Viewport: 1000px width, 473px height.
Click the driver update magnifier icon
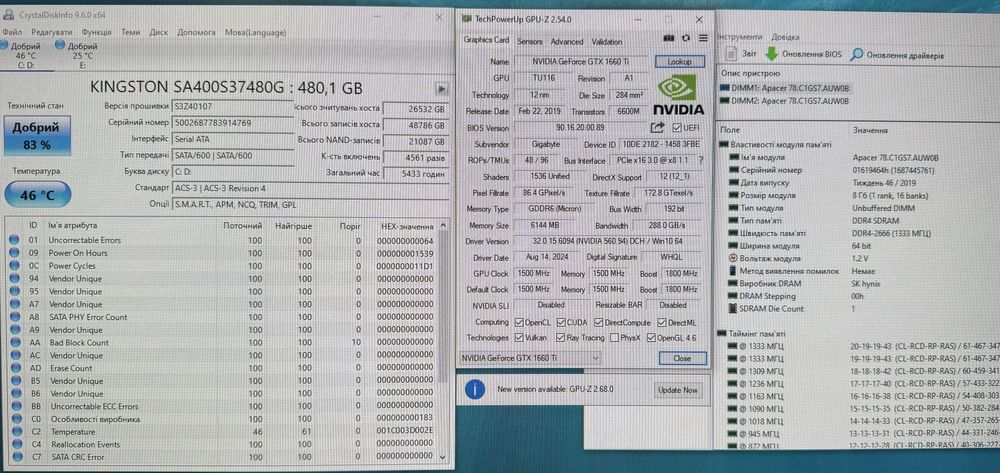pyautogui.click(x=857, y=55)
